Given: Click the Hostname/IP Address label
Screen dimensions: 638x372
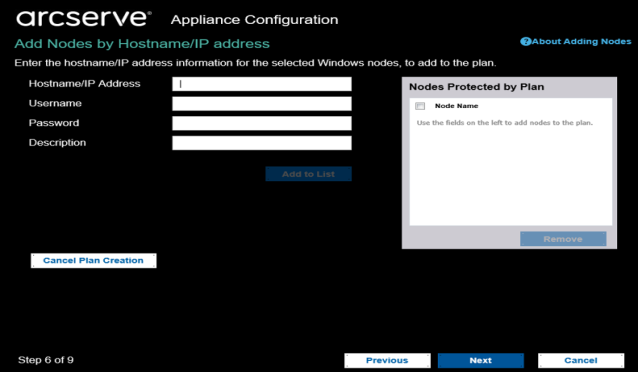Looking at the screenshot, I should pos(84,83).
